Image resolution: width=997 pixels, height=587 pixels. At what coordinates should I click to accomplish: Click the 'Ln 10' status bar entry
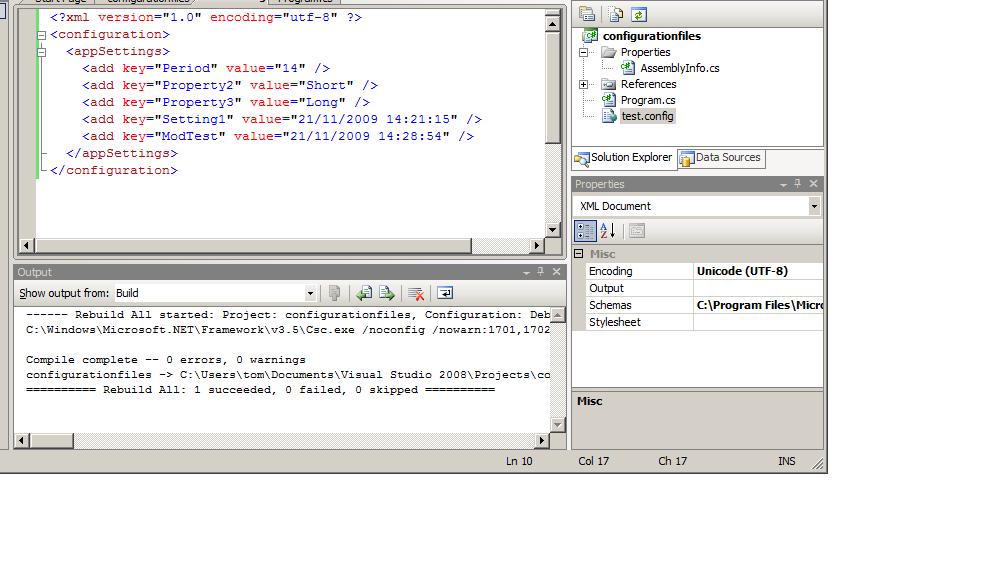(519, 461)
